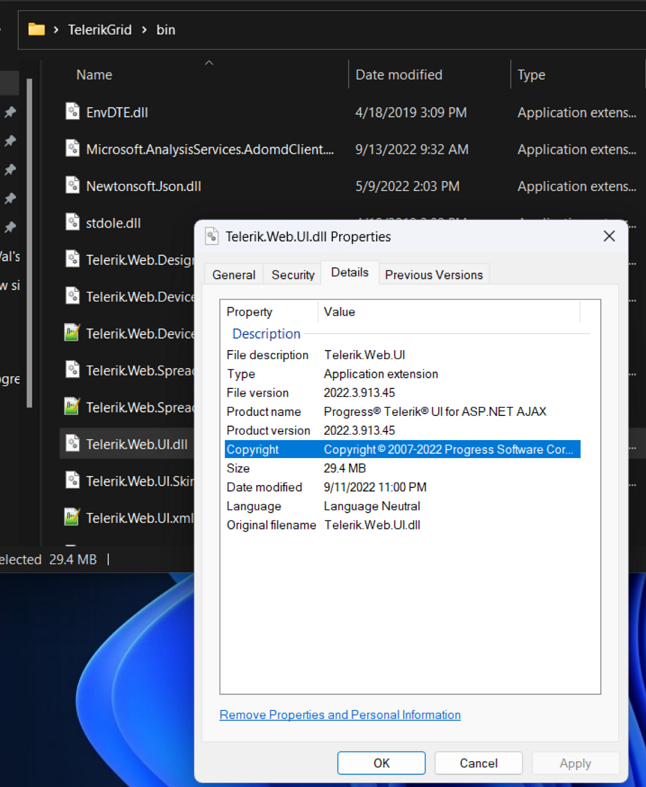Screen dimensions: 646x787
Task: Switch to the Security tab
Action: [x=293, y=275]
